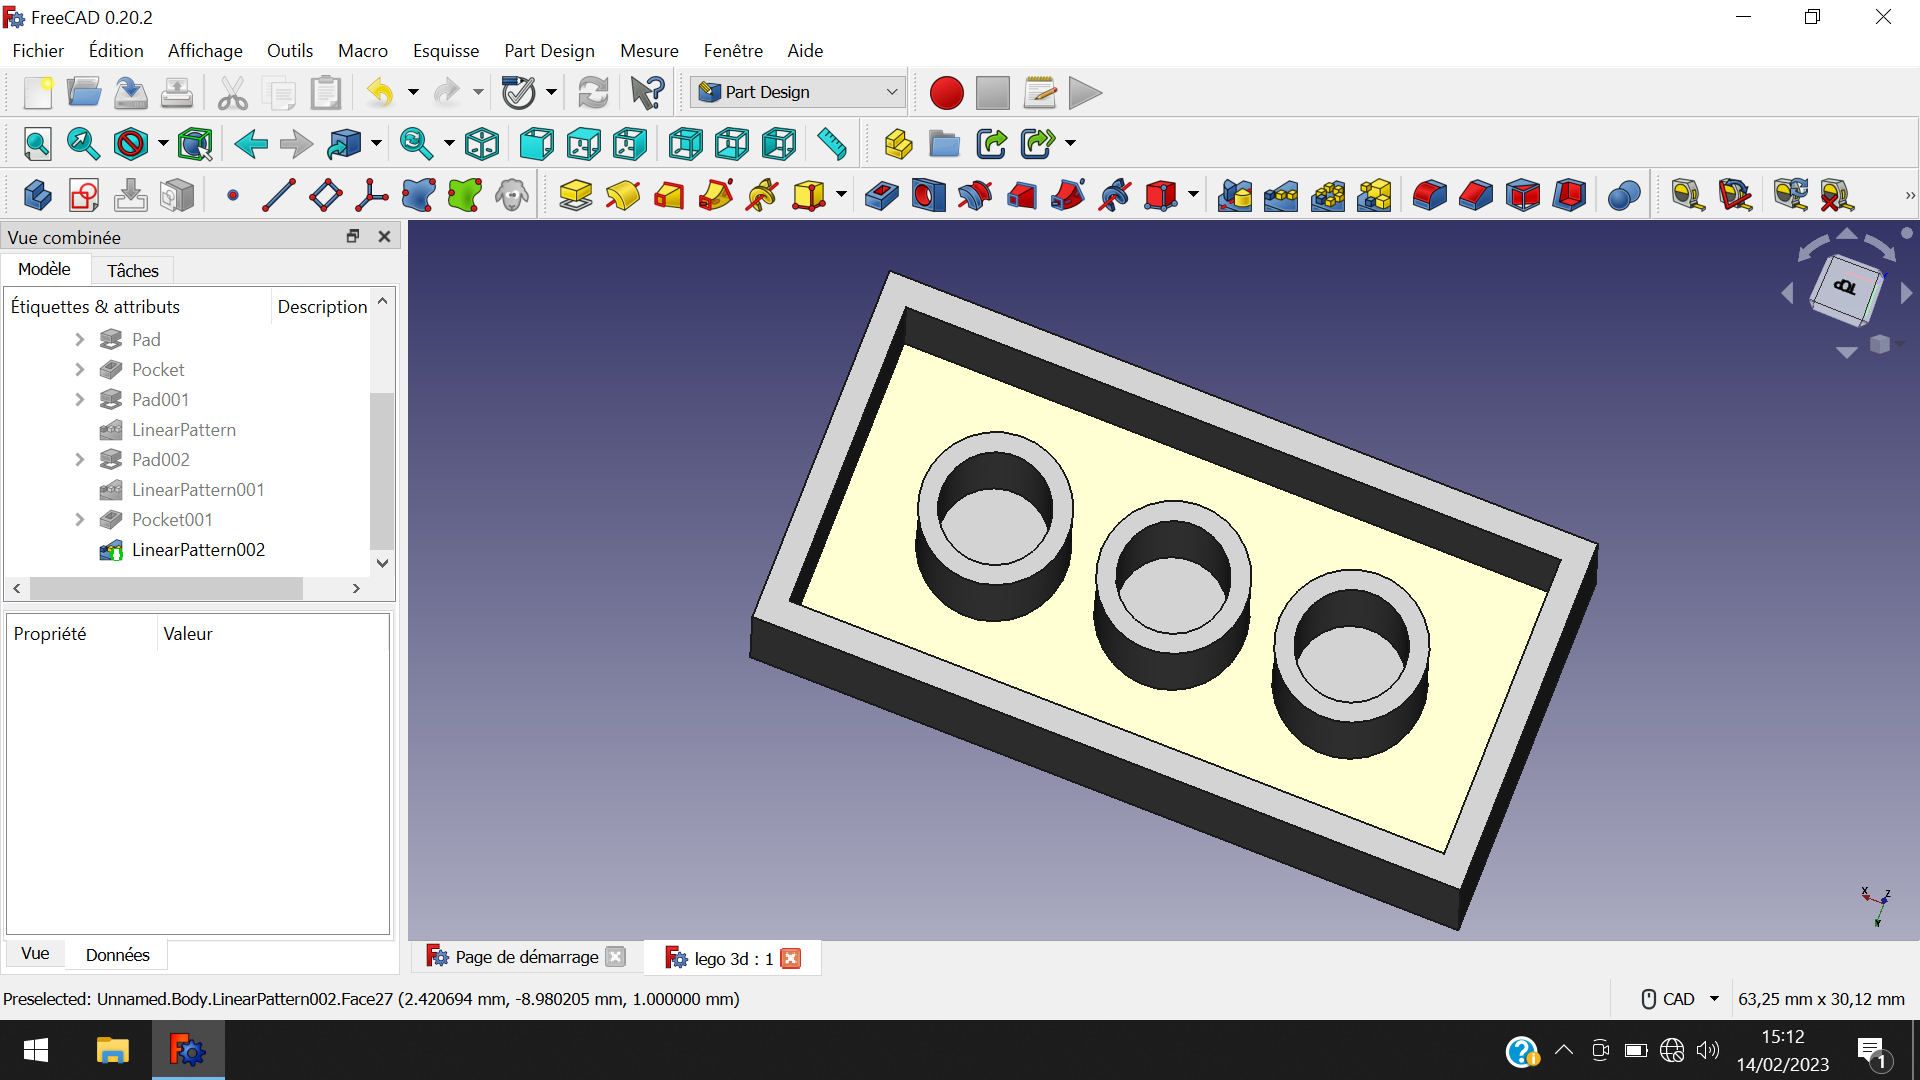Click the Create sketch icon
Screen dimensions: 1920x1080
(84, 195)
